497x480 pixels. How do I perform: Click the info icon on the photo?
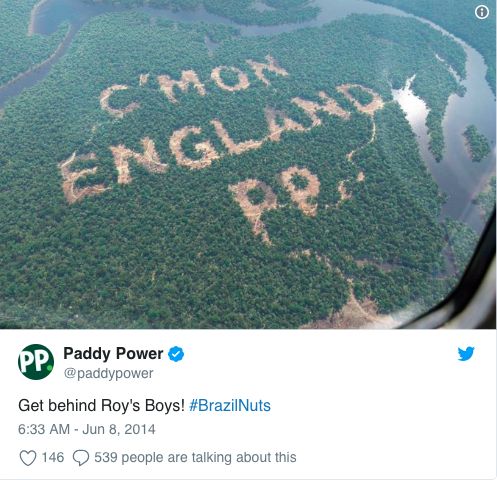[481, 12]
